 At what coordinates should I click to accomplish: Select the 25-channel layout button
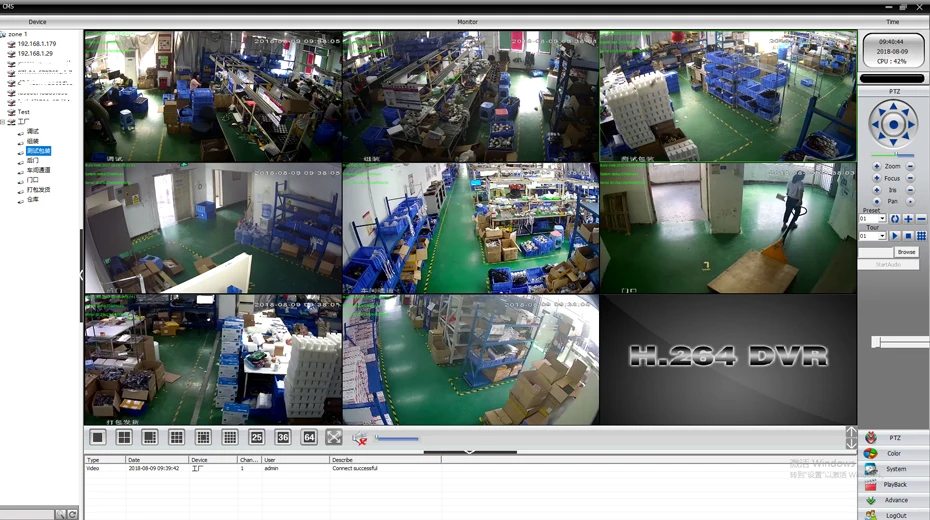pyautogui.click(x=256, y=438)
